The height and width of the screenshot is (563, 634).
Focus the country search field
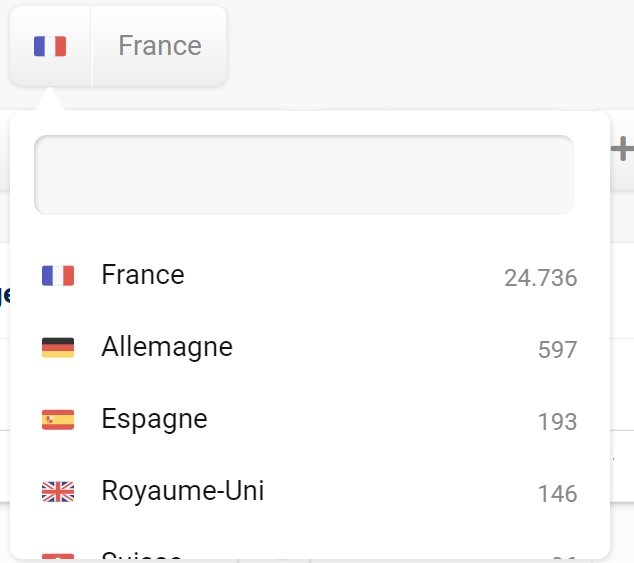(304, 175)
